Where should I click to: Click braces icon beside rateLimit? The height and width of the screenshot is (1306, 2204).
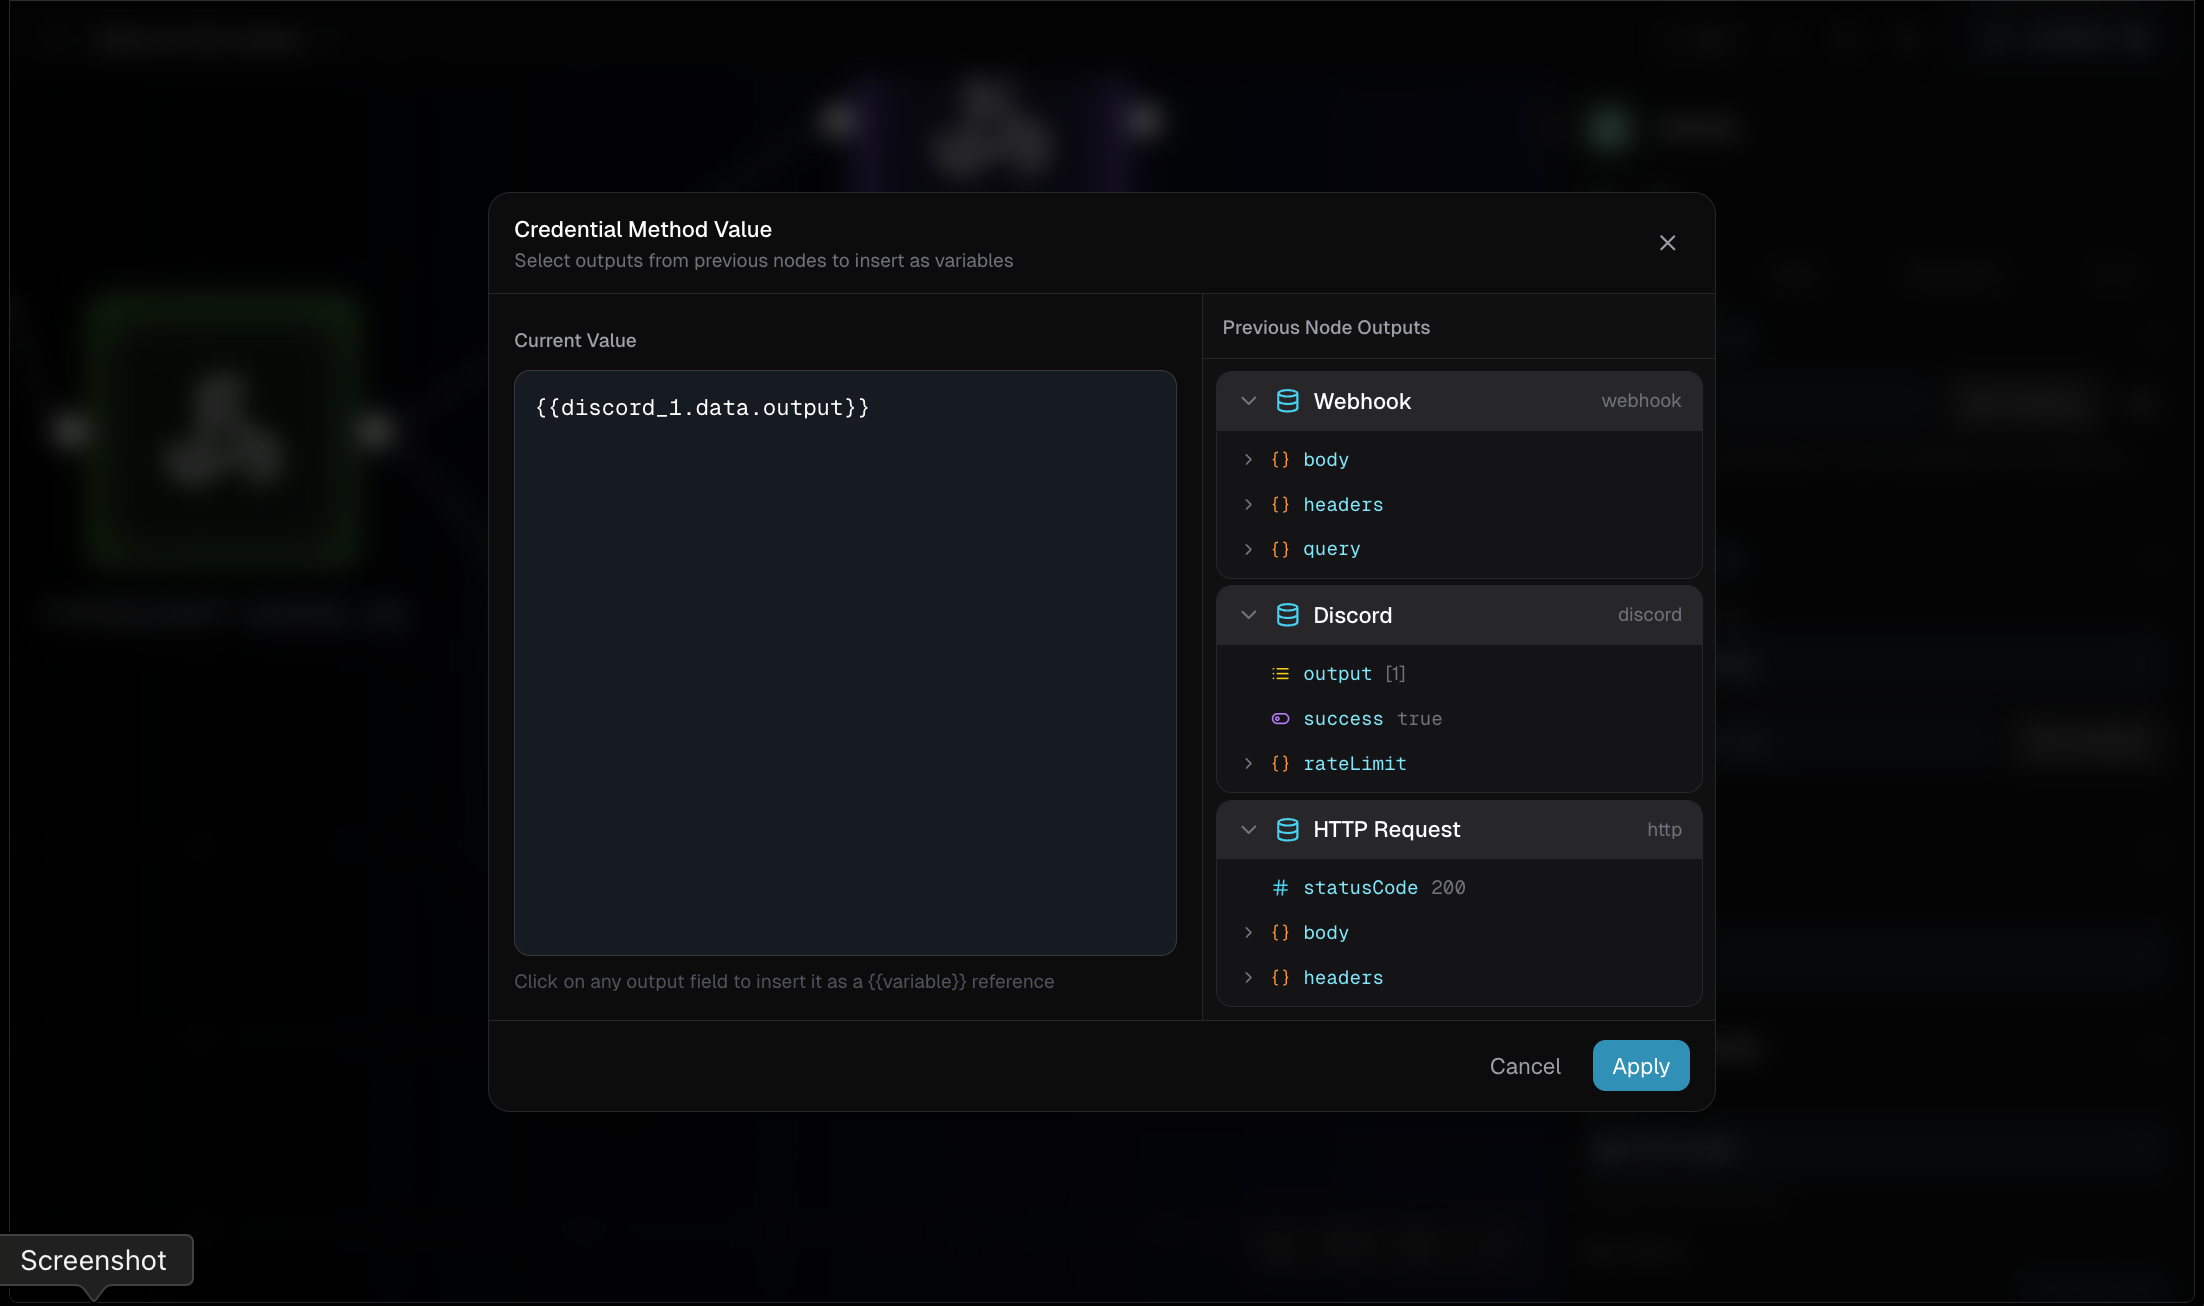coord(1280,764)
